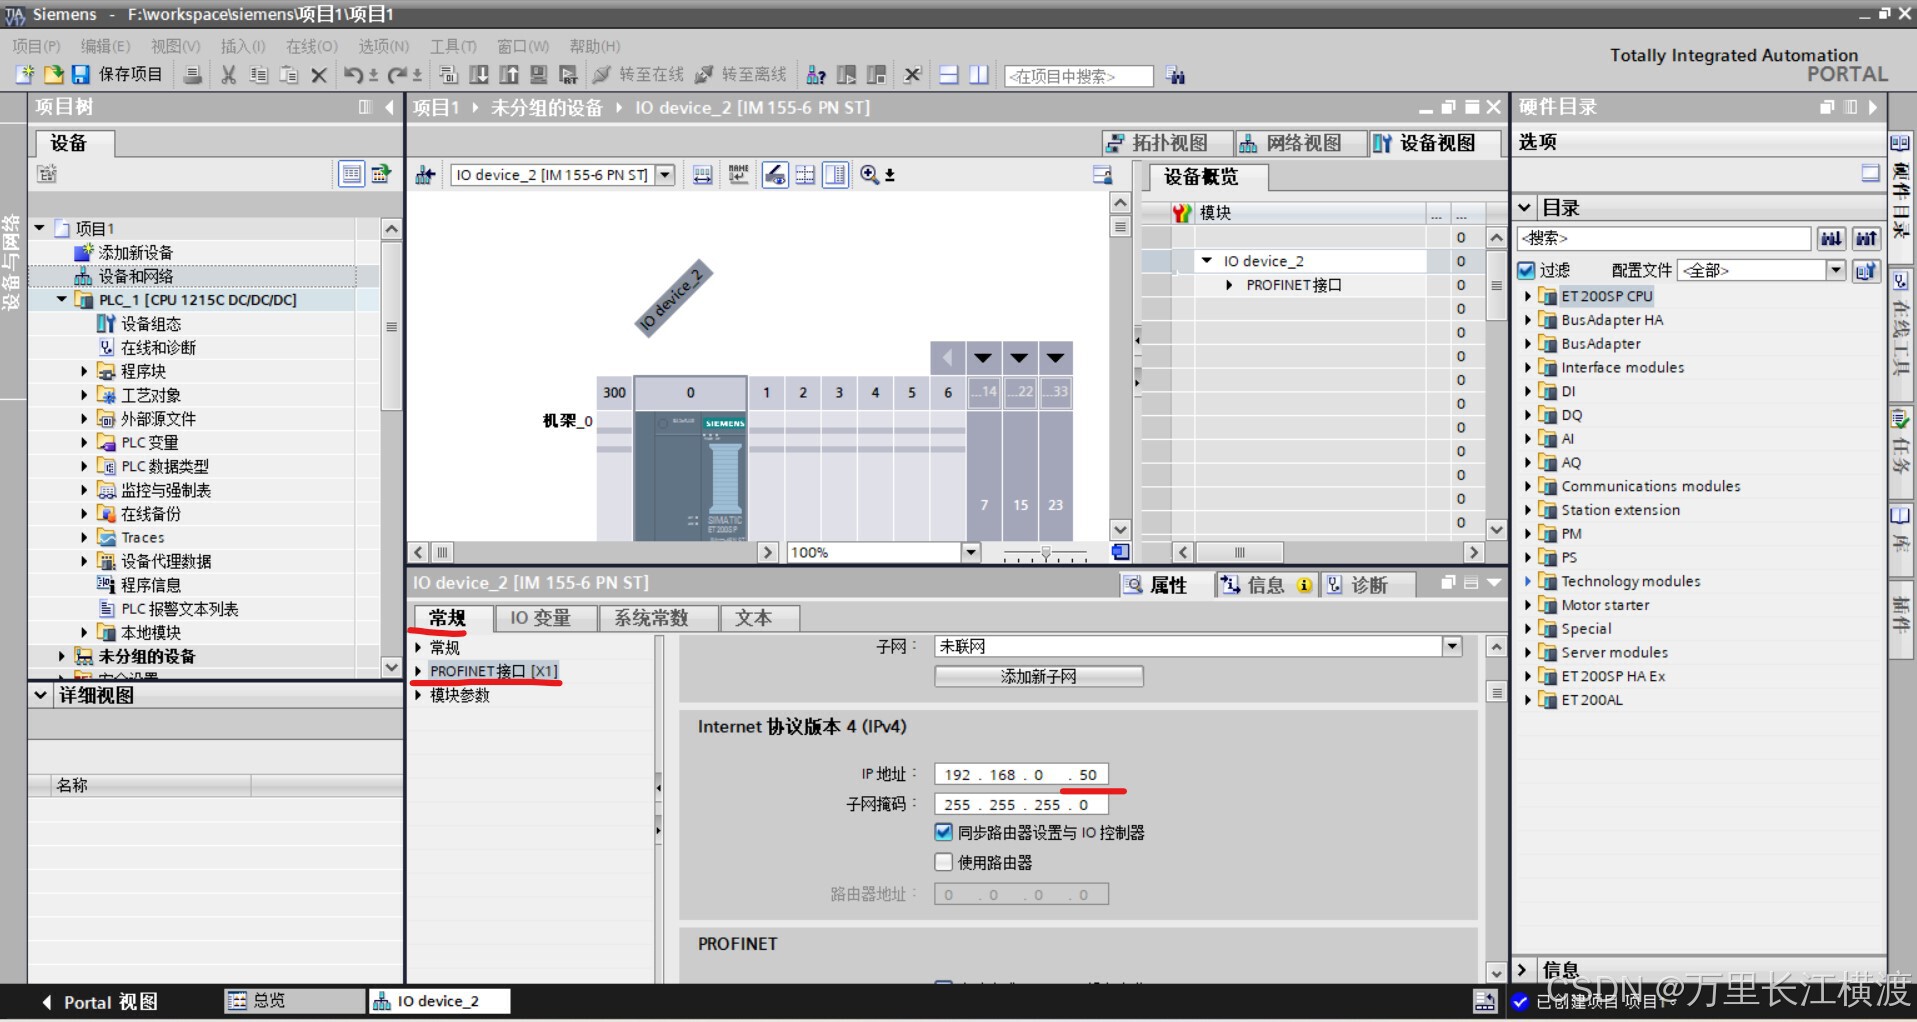
Task: Click the hardware catalog 搜索 field
Action: (1664, 238)
